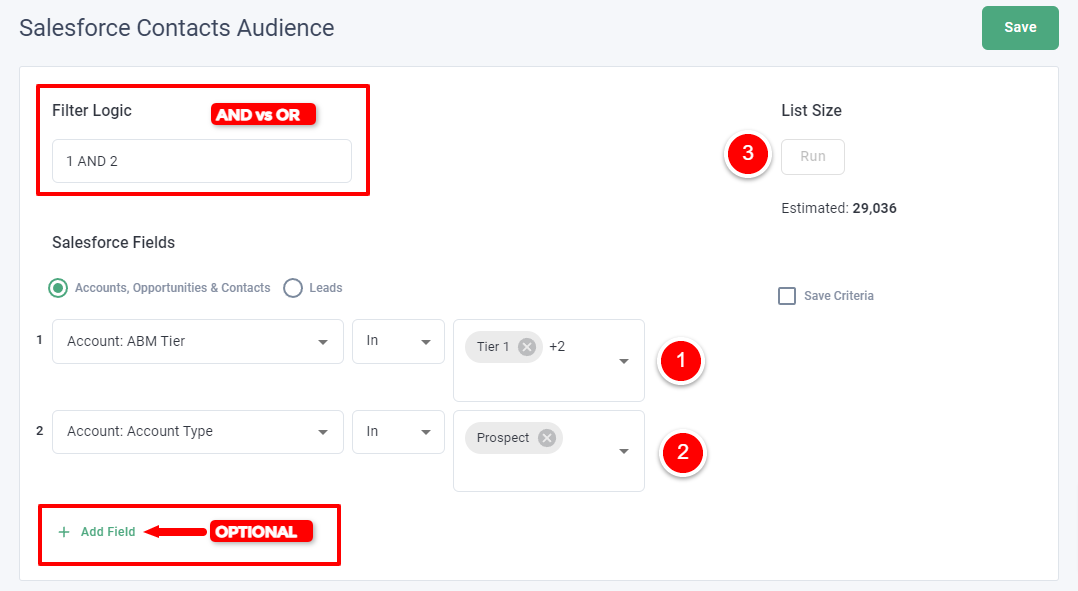Open the In operator dropdown in row 2
Image resolution: width=1078 pixels, height=591 pixels.
pyautogui.click(x=398, y=432)
